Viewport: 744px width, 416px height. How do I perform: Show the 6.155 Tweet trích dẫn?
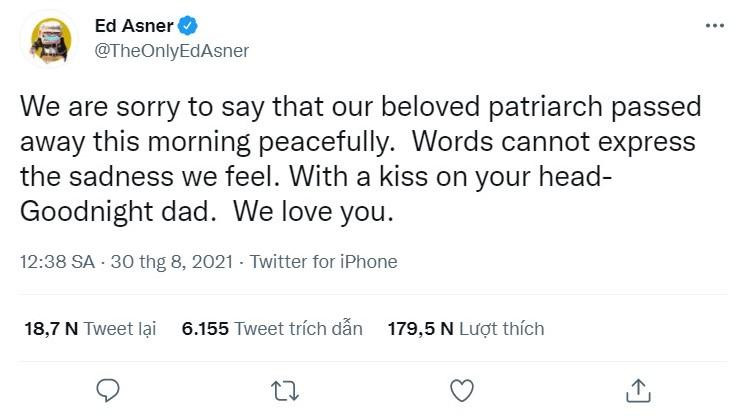pyautogui.click(x=272, y=328)
